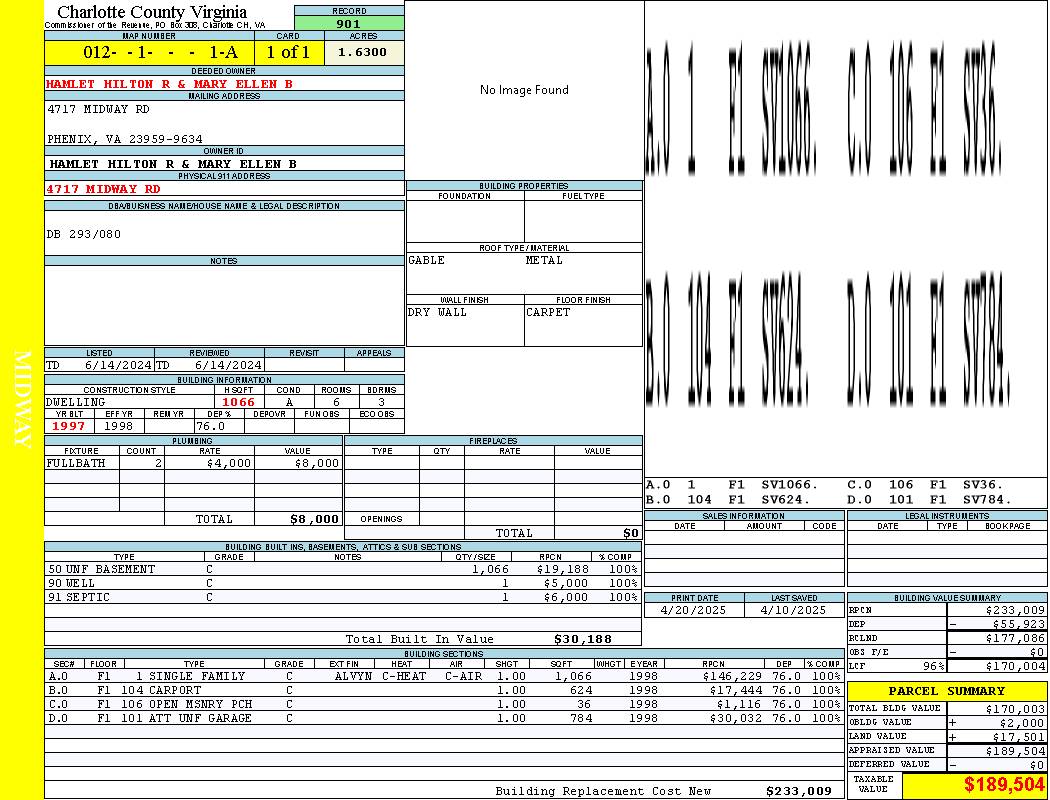
Task: Click carport RPCN $17,444
Action: [x=736, y=691]
